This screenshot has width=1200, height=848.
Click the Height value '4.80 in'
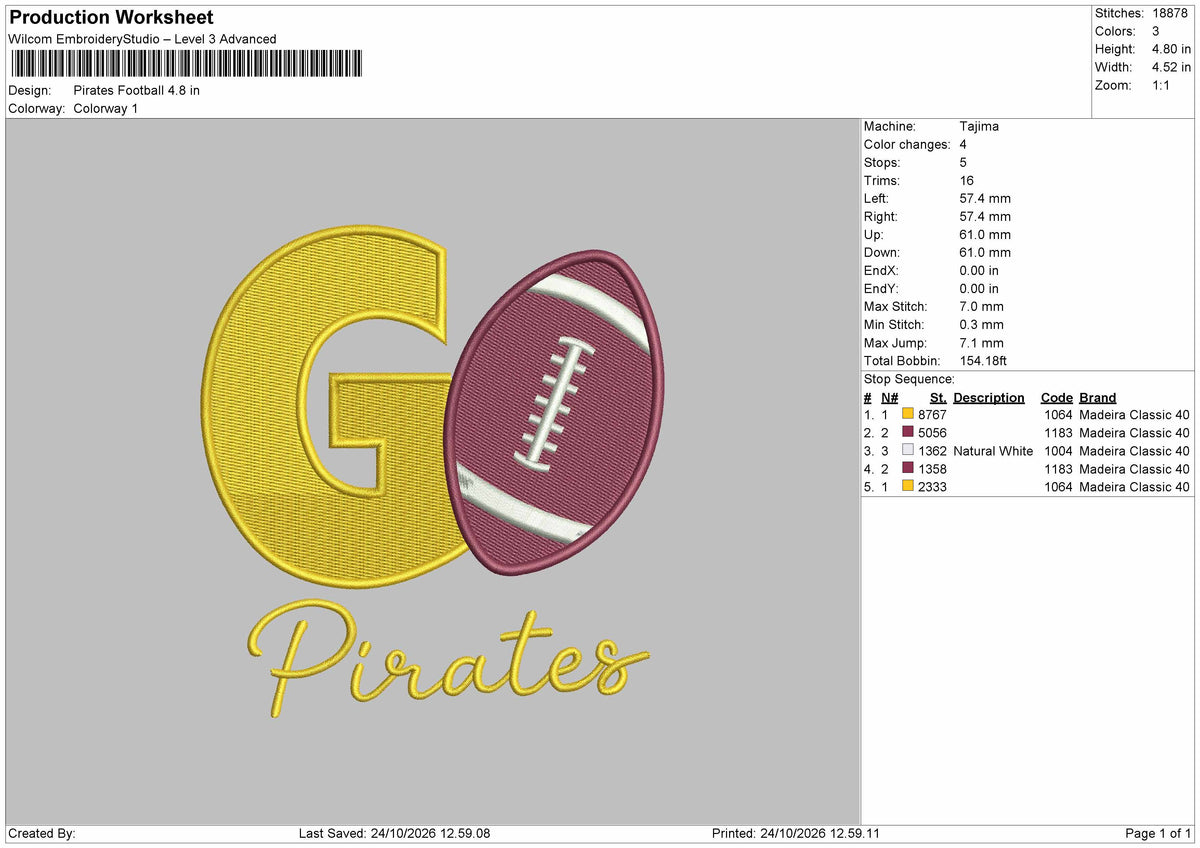(x=1171, y=49)
